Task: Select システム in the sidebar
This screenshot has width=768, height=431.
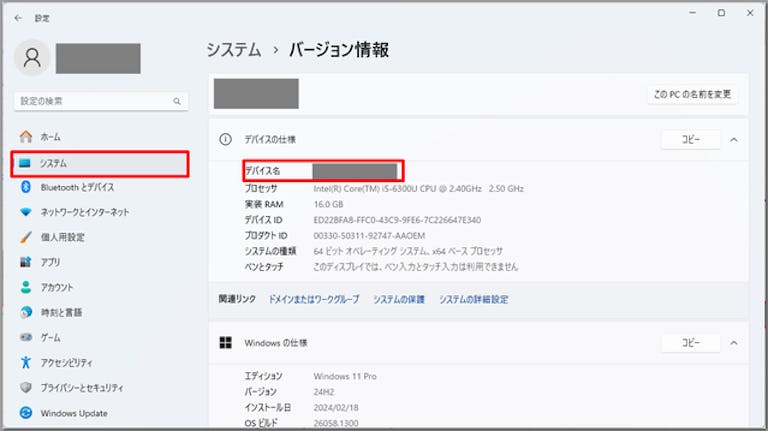Action: [100, 163]
